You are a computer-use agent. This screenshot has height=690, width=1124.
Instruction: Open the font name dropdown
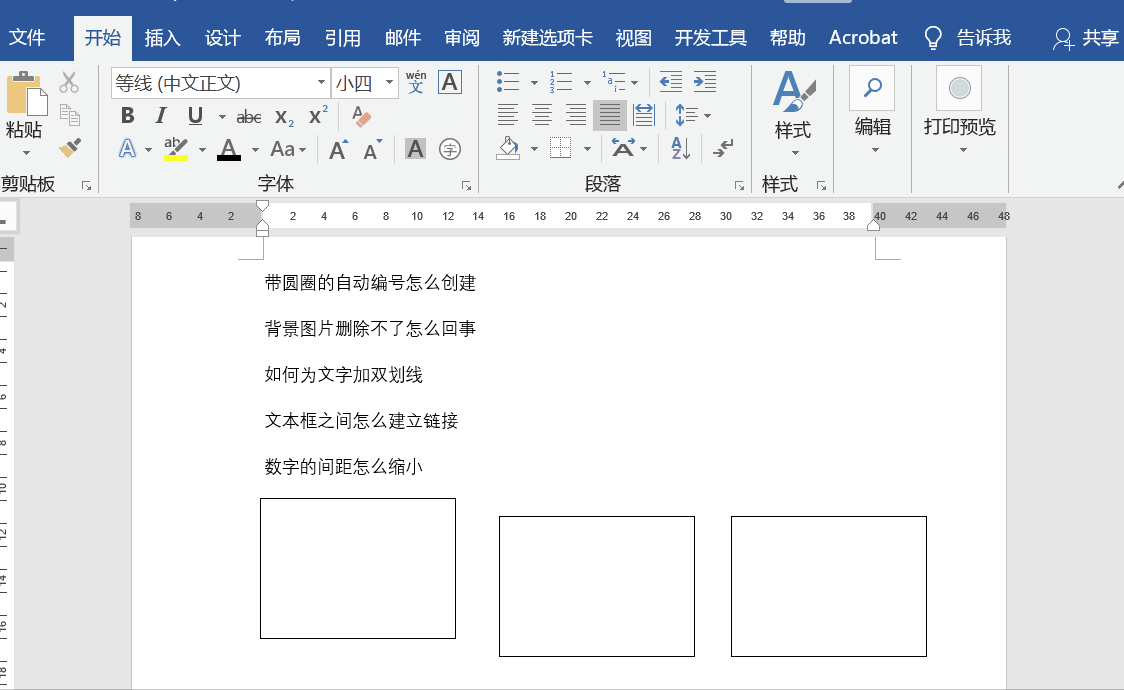pos(320,82)
